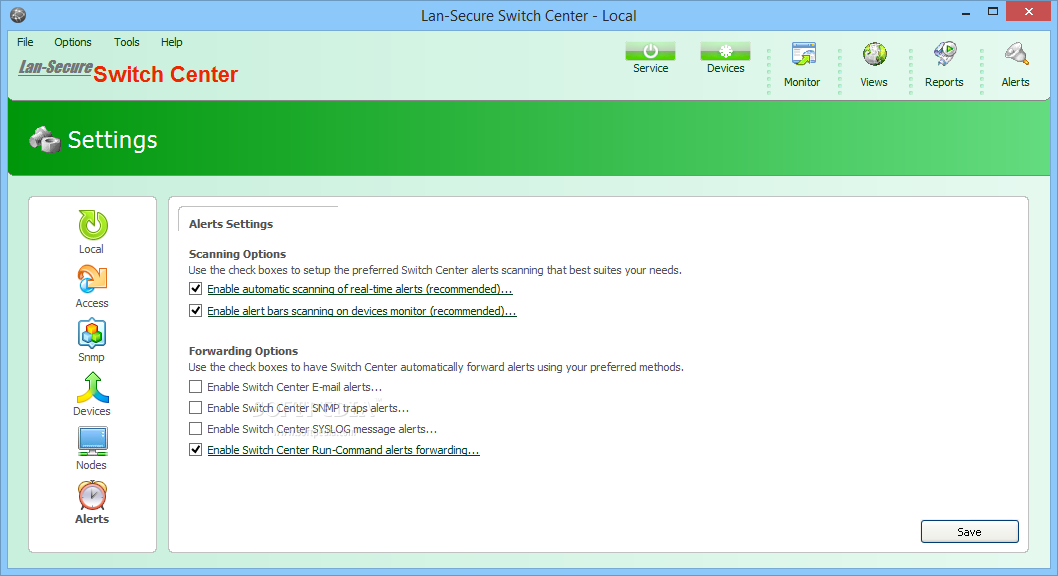Enable Switch Center SYSLOG message alerts checkbox
Viewport: 1058px width, 576px height.
tap(196, 428)
